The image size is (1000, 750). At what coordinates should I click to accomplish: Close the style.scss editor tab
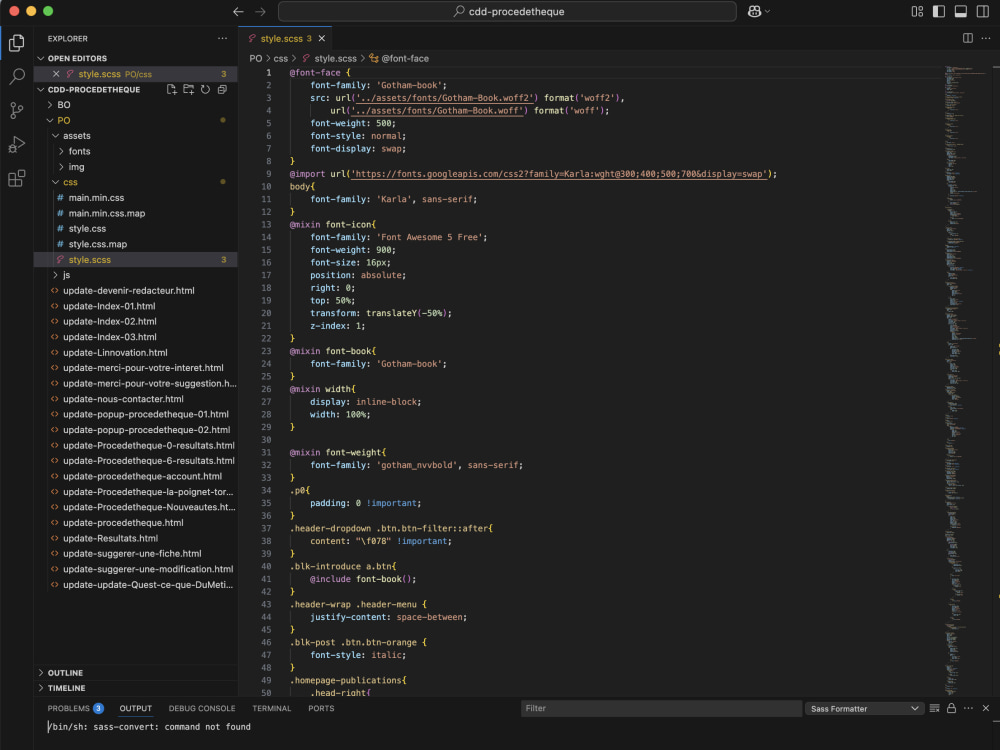[x=321, y=38]
